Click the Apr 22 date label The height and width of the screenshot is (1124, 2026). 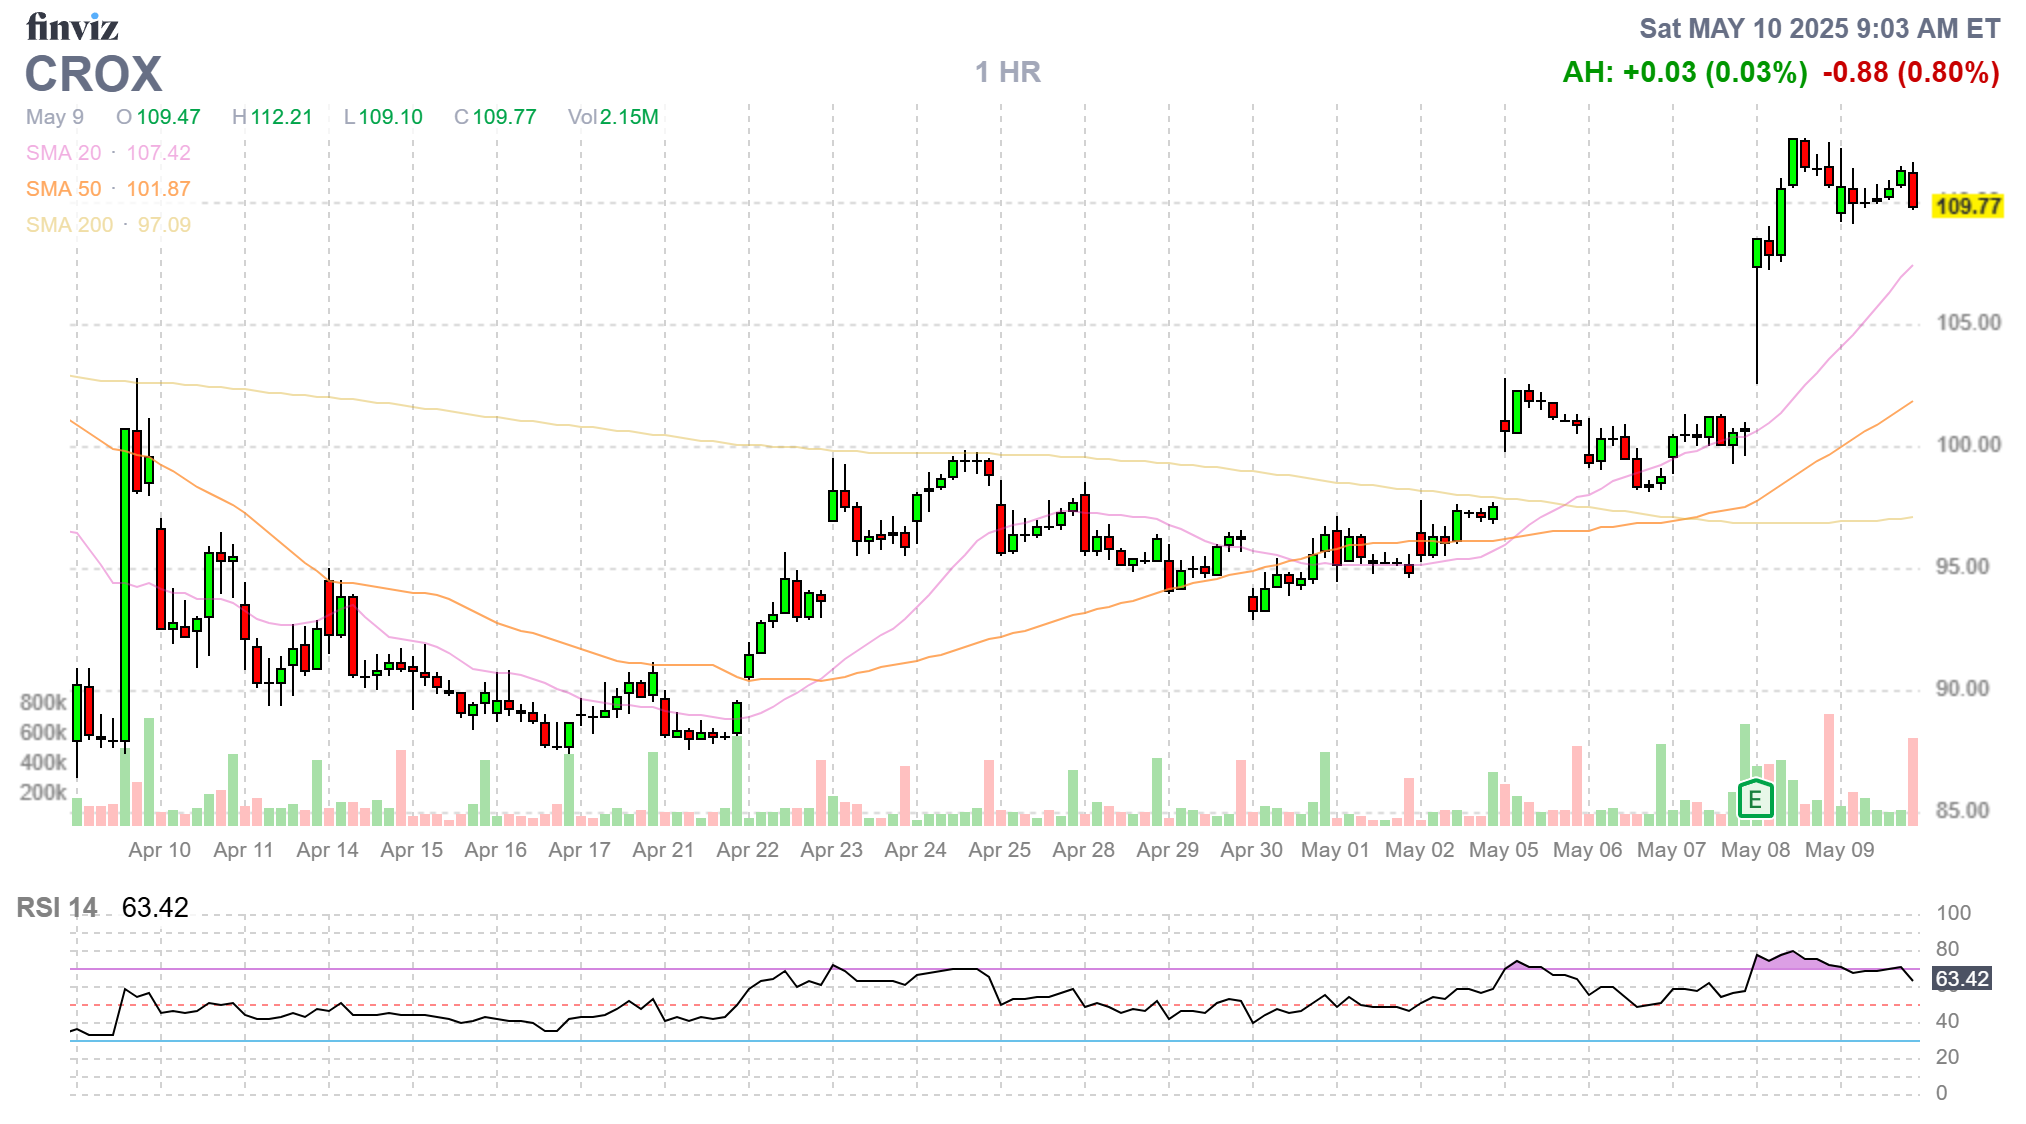coord(747,850)
